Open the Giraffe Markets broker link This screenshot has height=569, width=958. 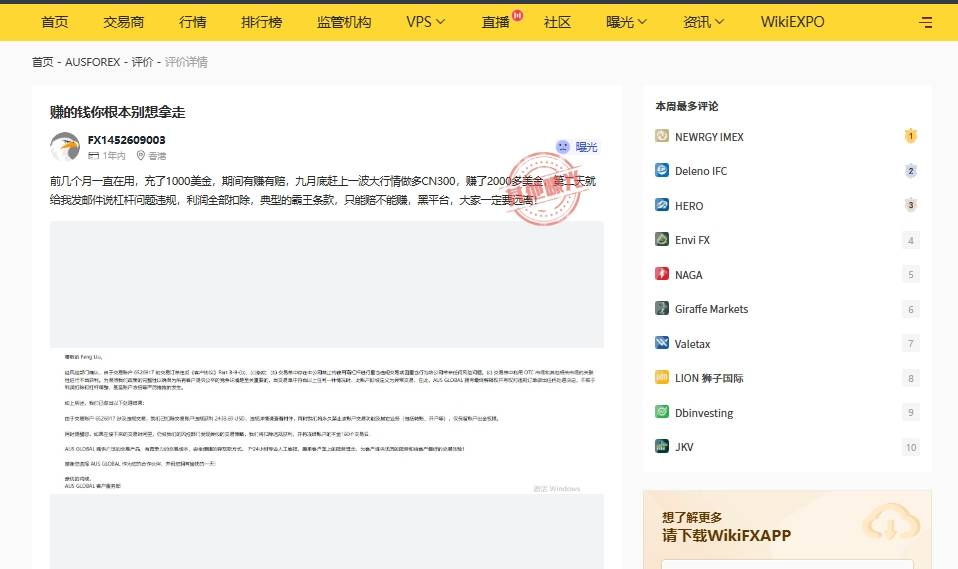point(711,309)
